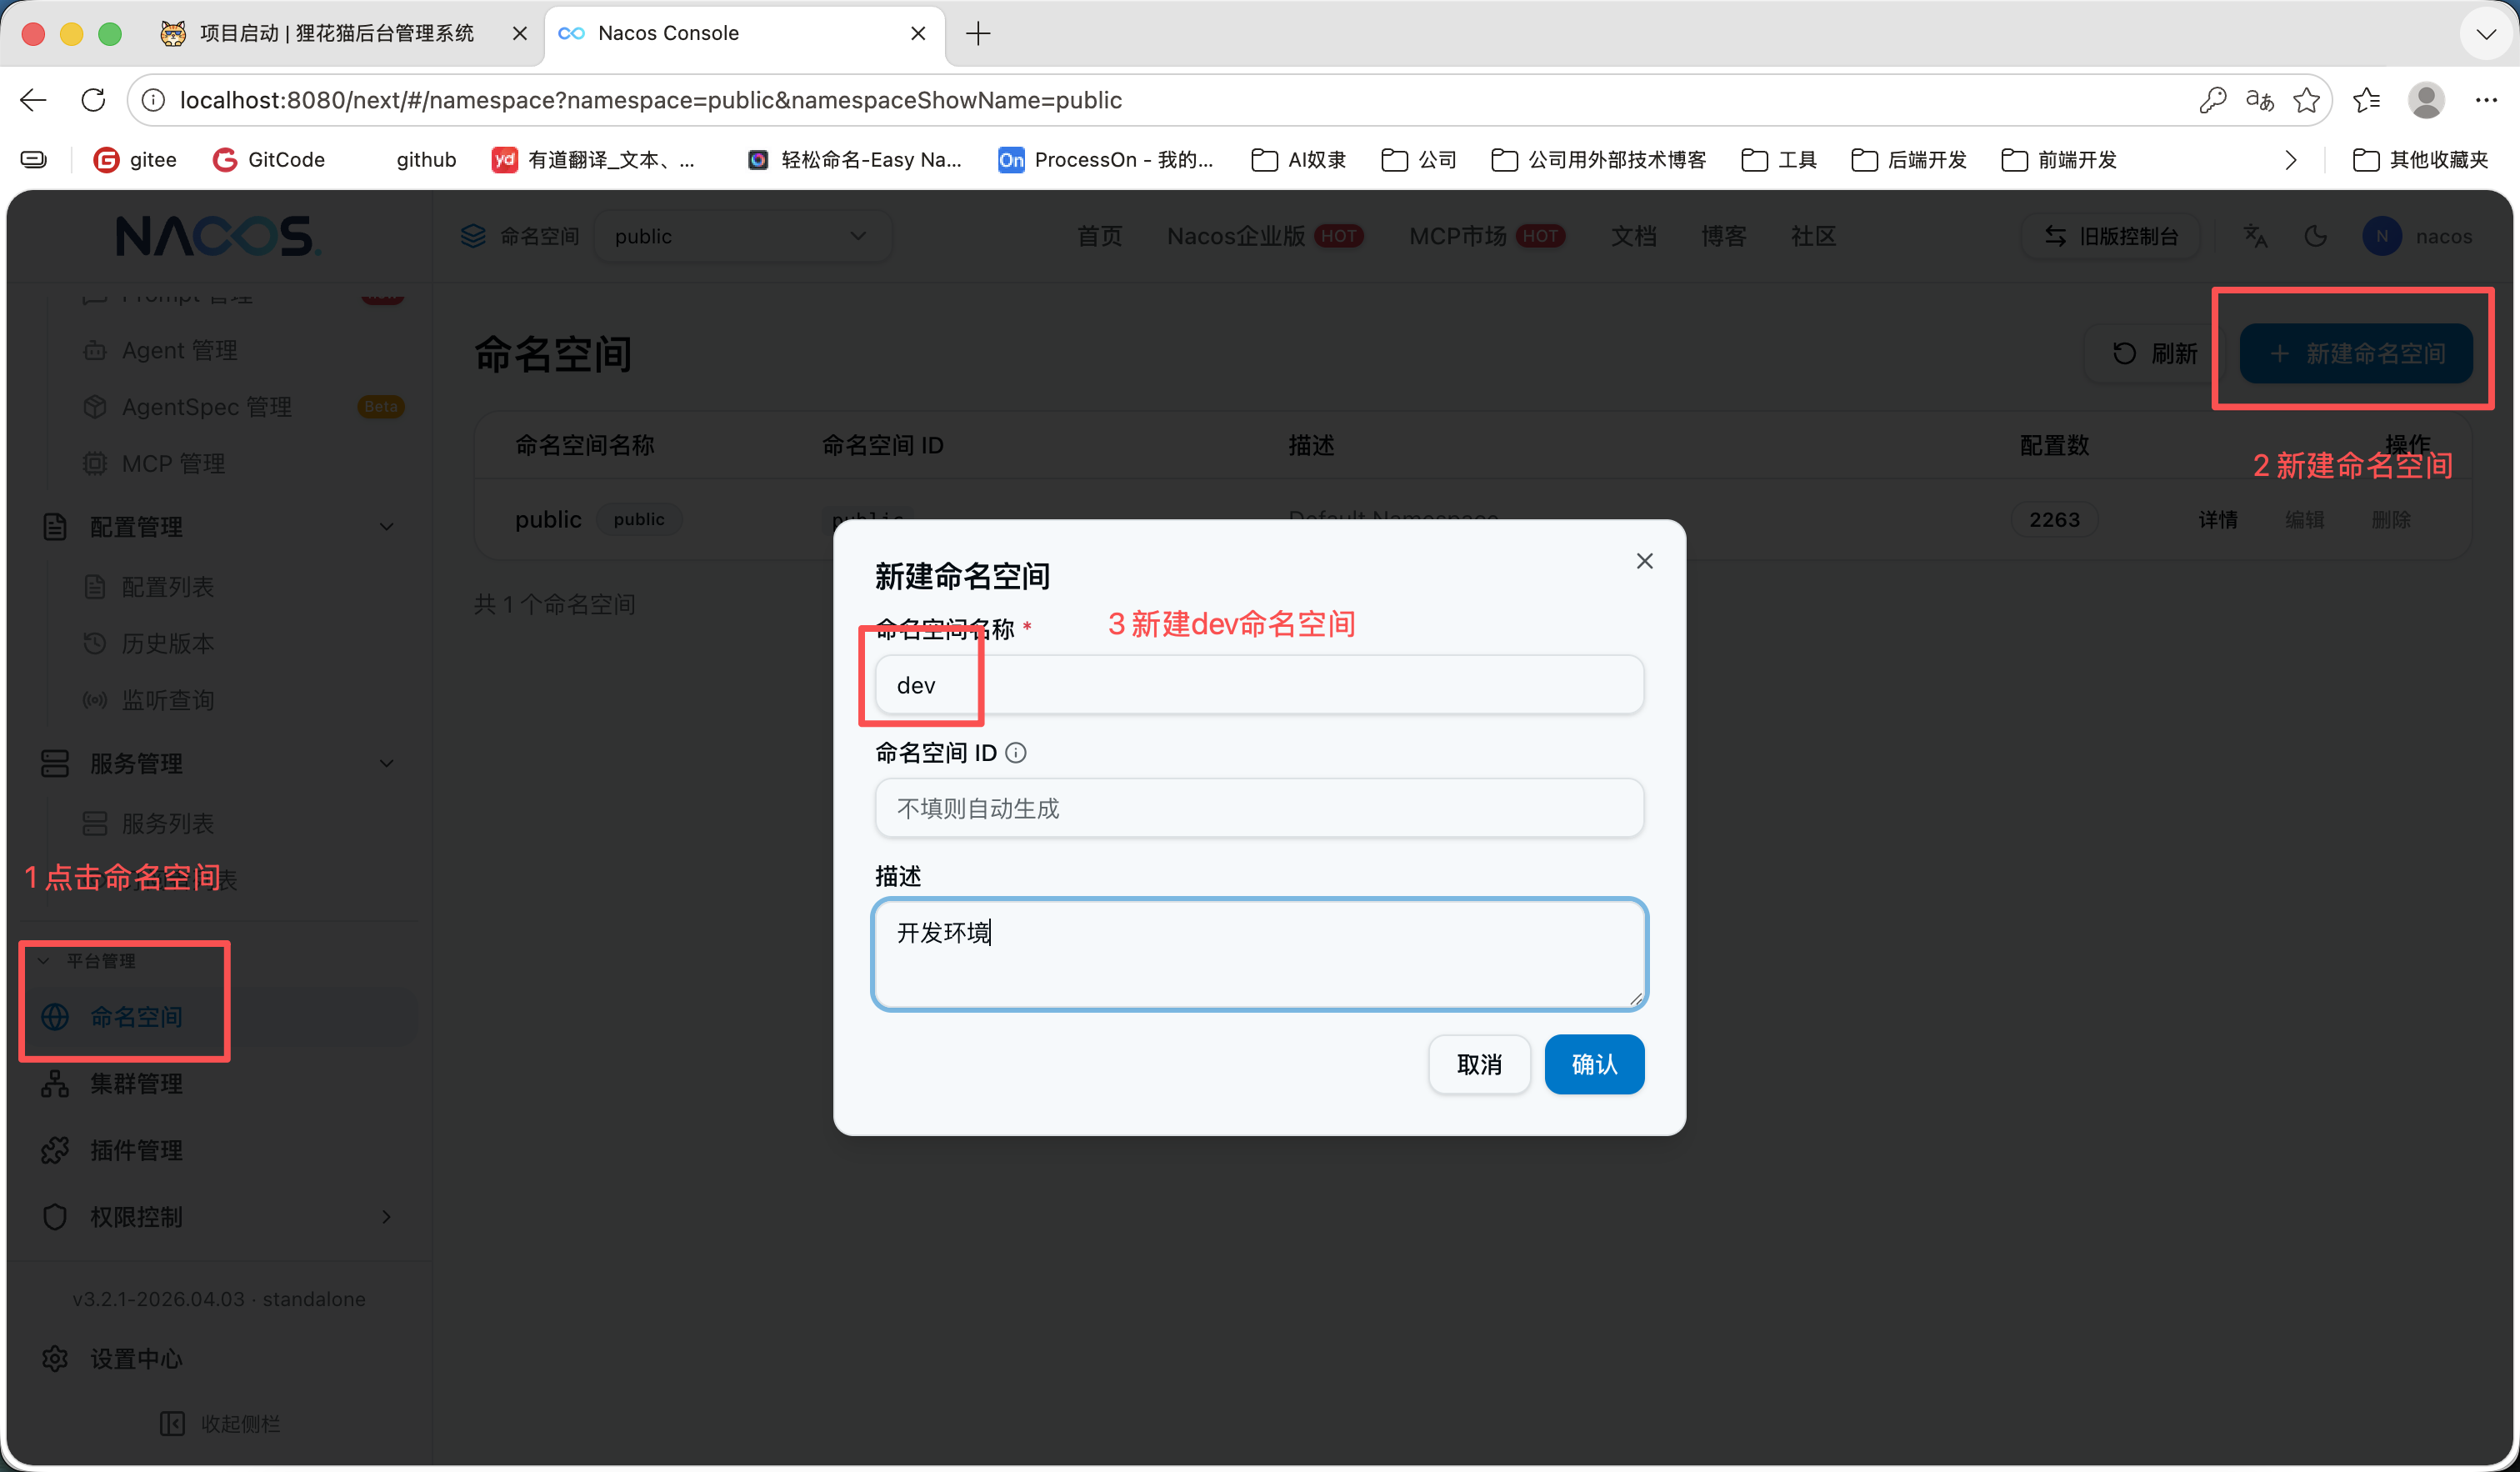The height and width of the screenshot is (1472, 2520).
Task: Refresh the namespace list with 刷新
Action: click(2154, 353)
